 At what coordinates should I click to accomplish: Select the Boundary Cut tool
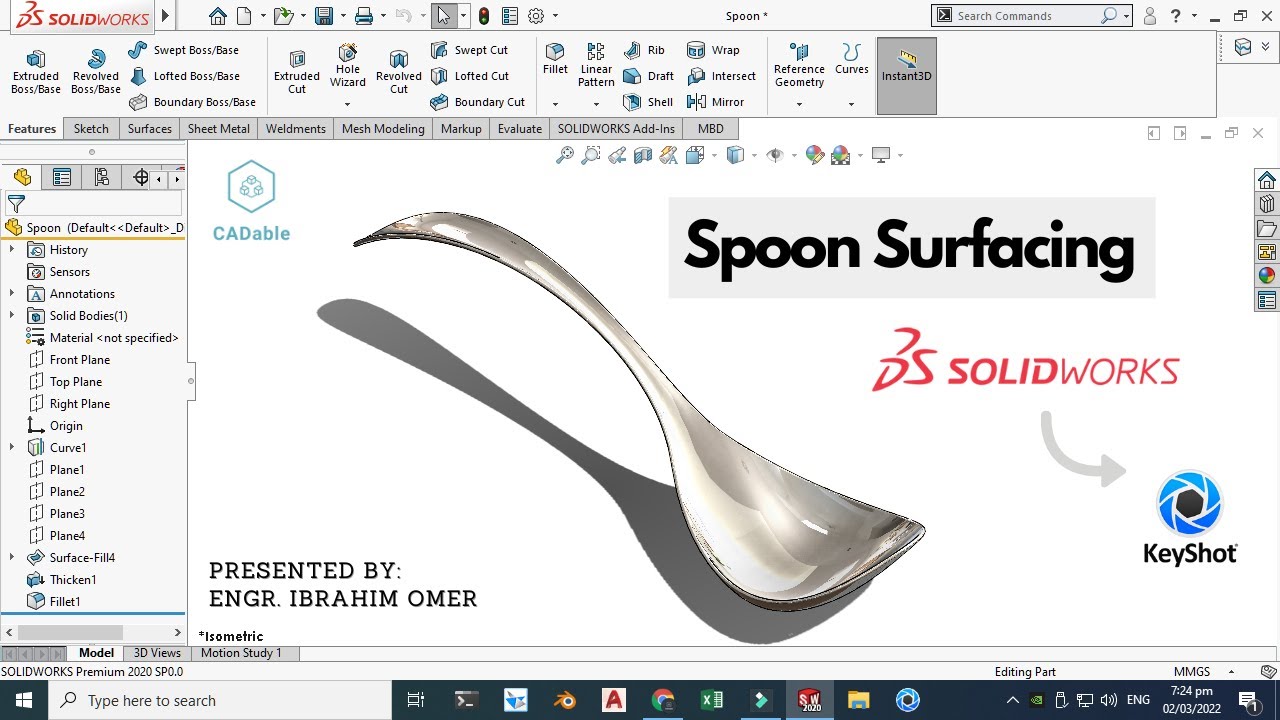pyautogui.click(x=478, y=102)
